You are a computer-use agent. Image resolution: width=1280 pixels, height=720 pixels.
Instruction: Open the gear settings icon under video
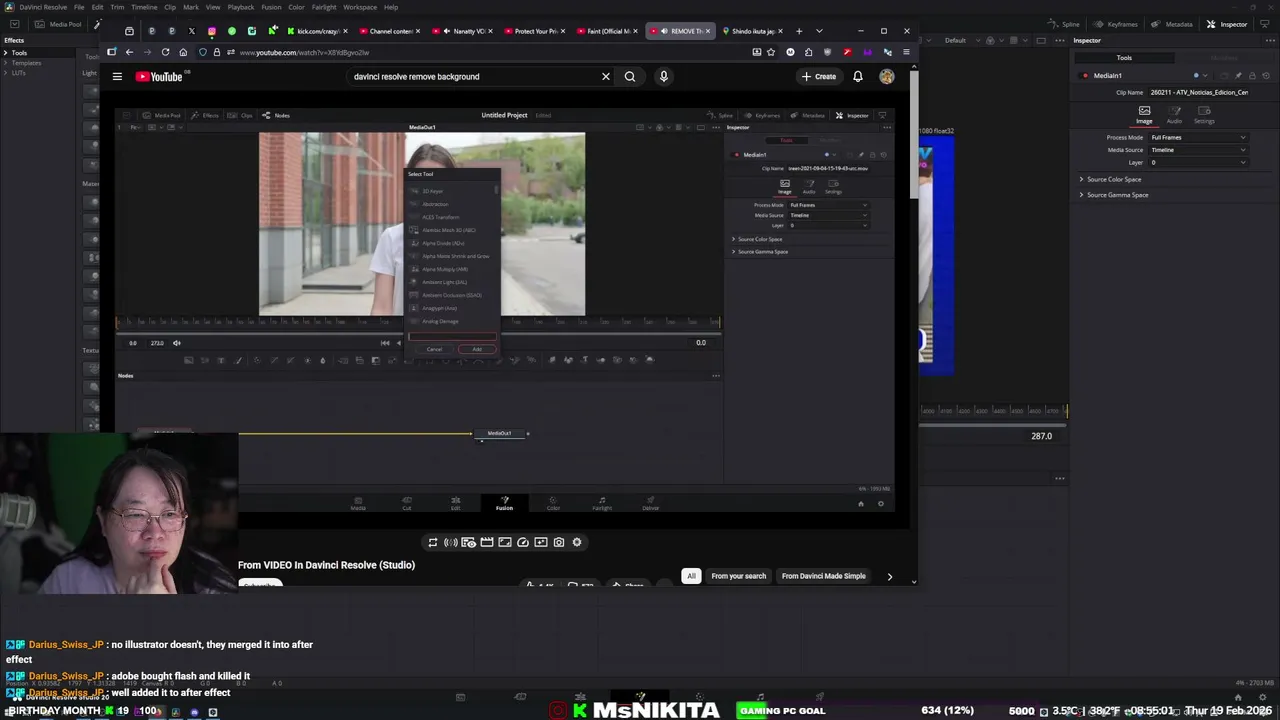coord(577,542)
